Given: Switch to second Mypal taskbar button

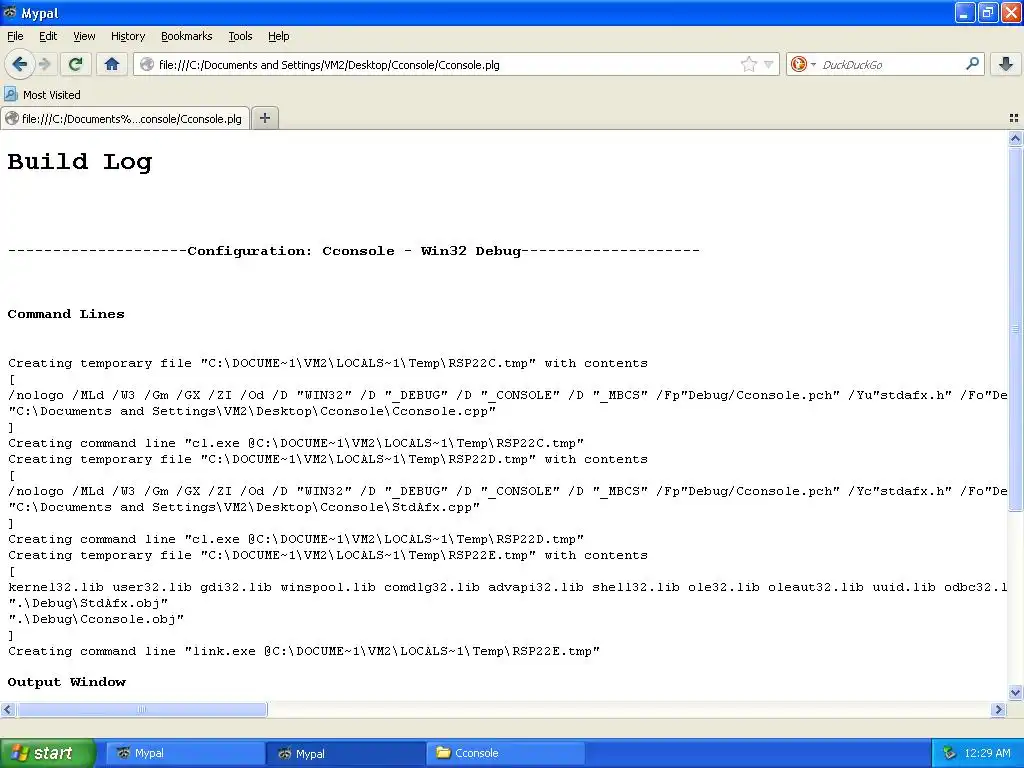Looking at the screenshot, I should [x=346, y=753].
